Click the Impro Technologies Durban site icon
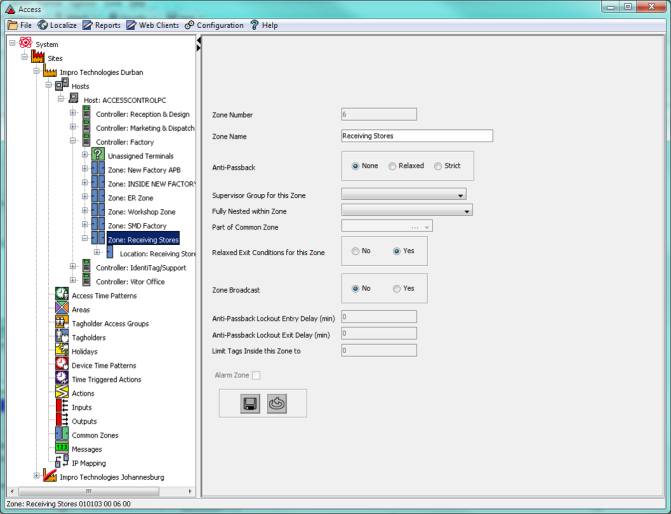Screen dimensions: 671x514 point(50,71)
